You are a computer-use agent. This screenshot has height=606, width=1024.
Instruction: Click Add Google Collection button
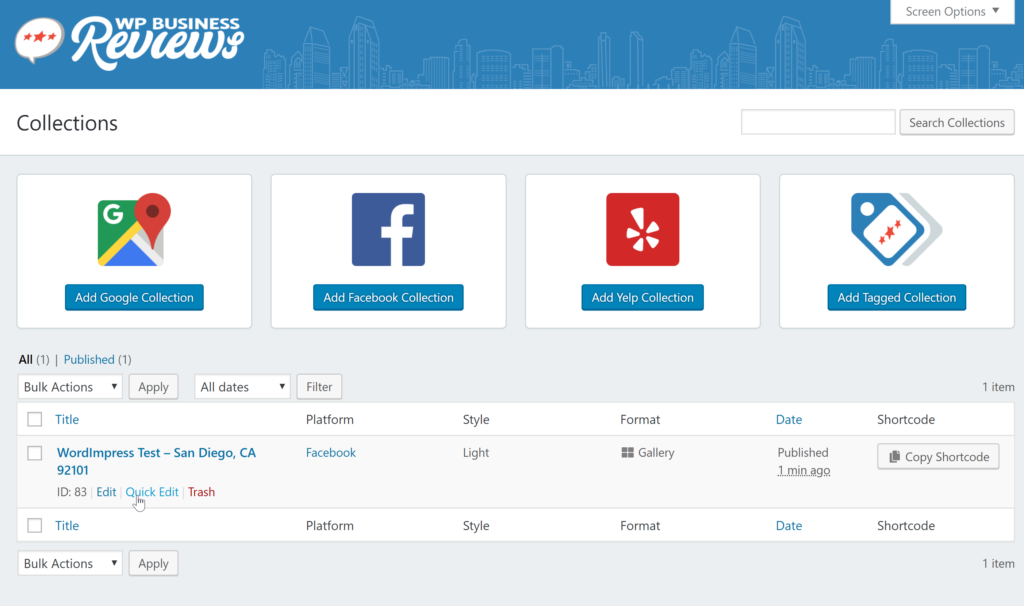point(134,297)
